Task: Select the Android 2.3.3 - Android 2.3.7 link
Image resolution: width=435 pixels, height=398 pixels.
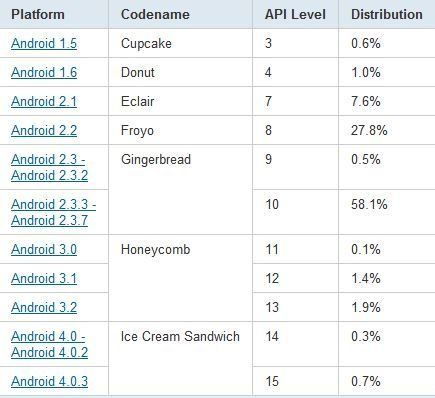Action: click(x=53, y=212)
